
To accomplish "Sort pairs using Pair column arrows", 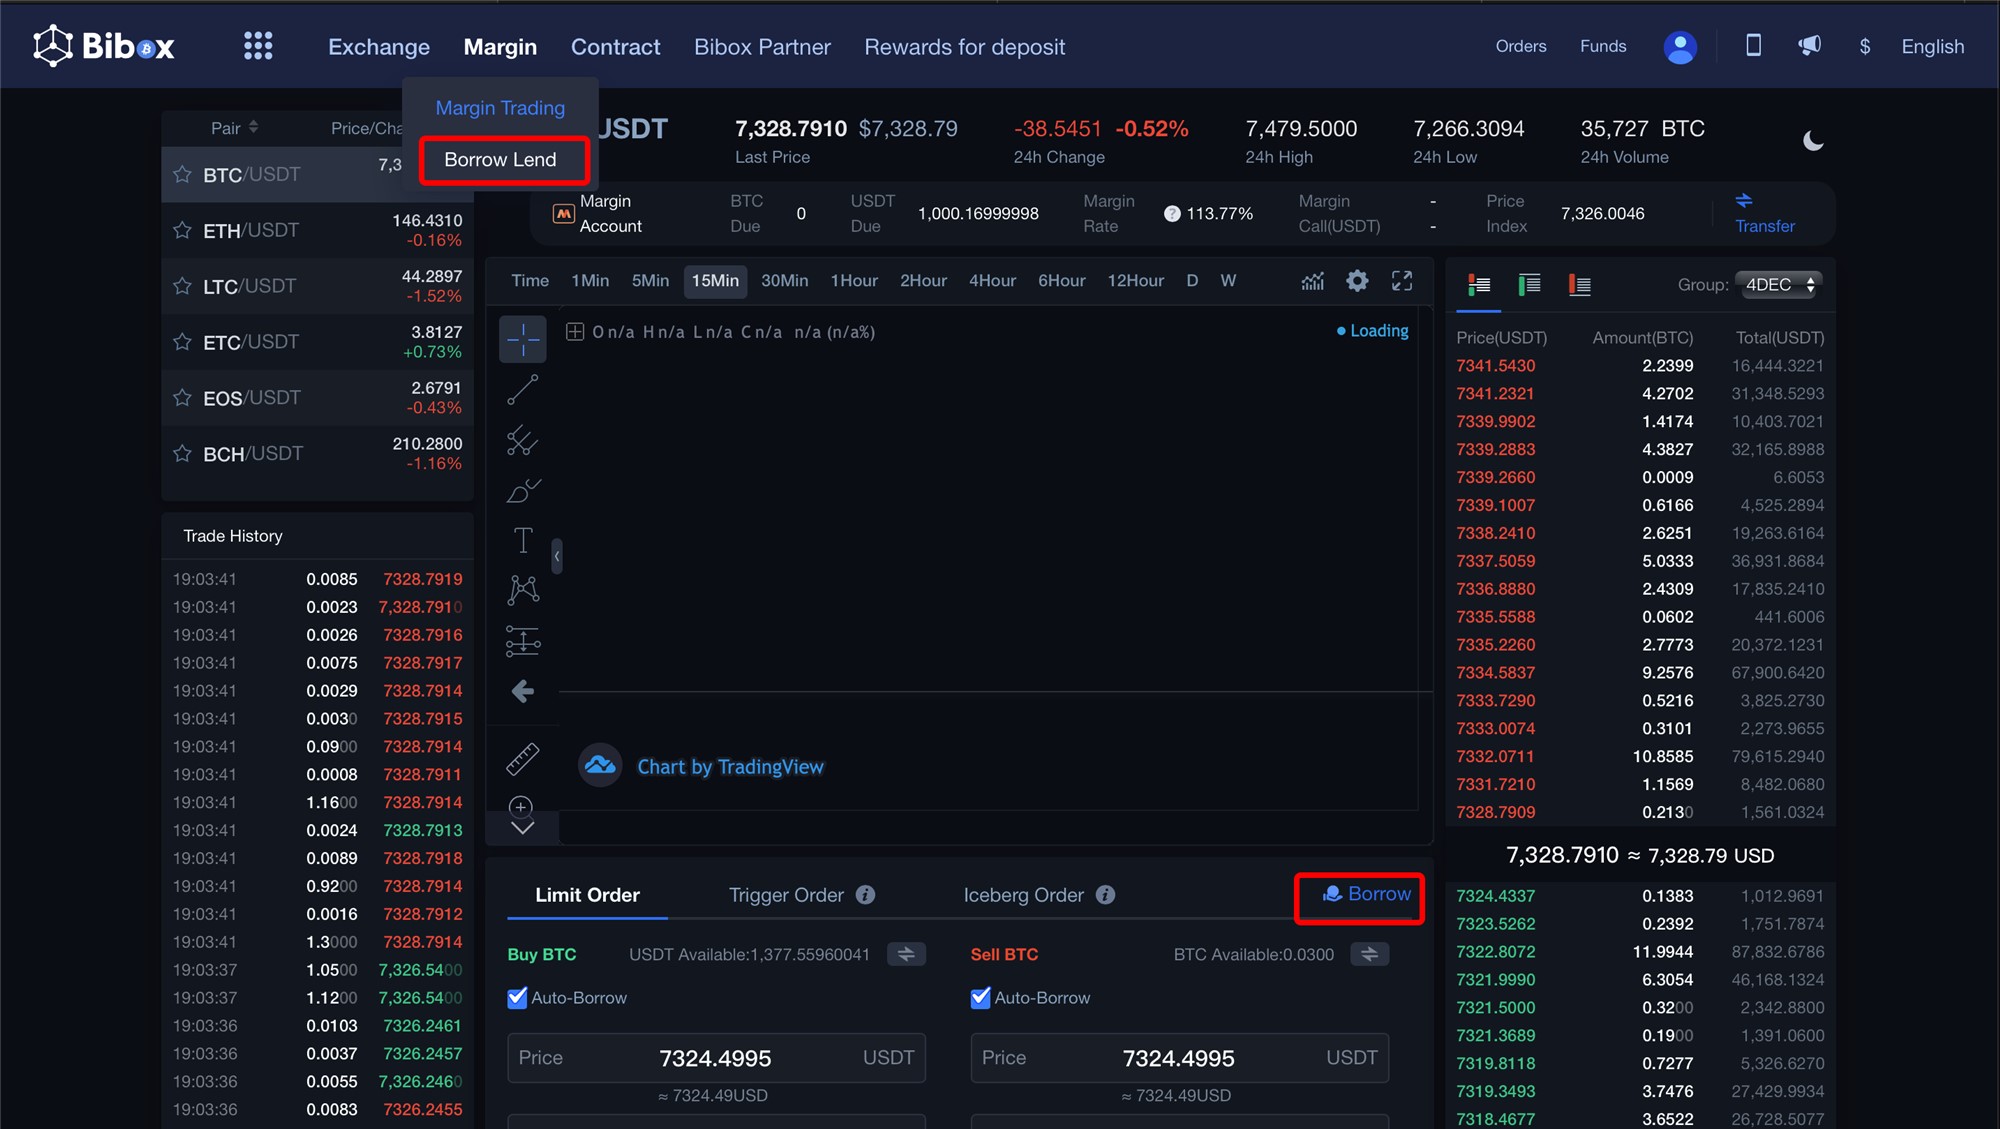I will coord(253,127).
